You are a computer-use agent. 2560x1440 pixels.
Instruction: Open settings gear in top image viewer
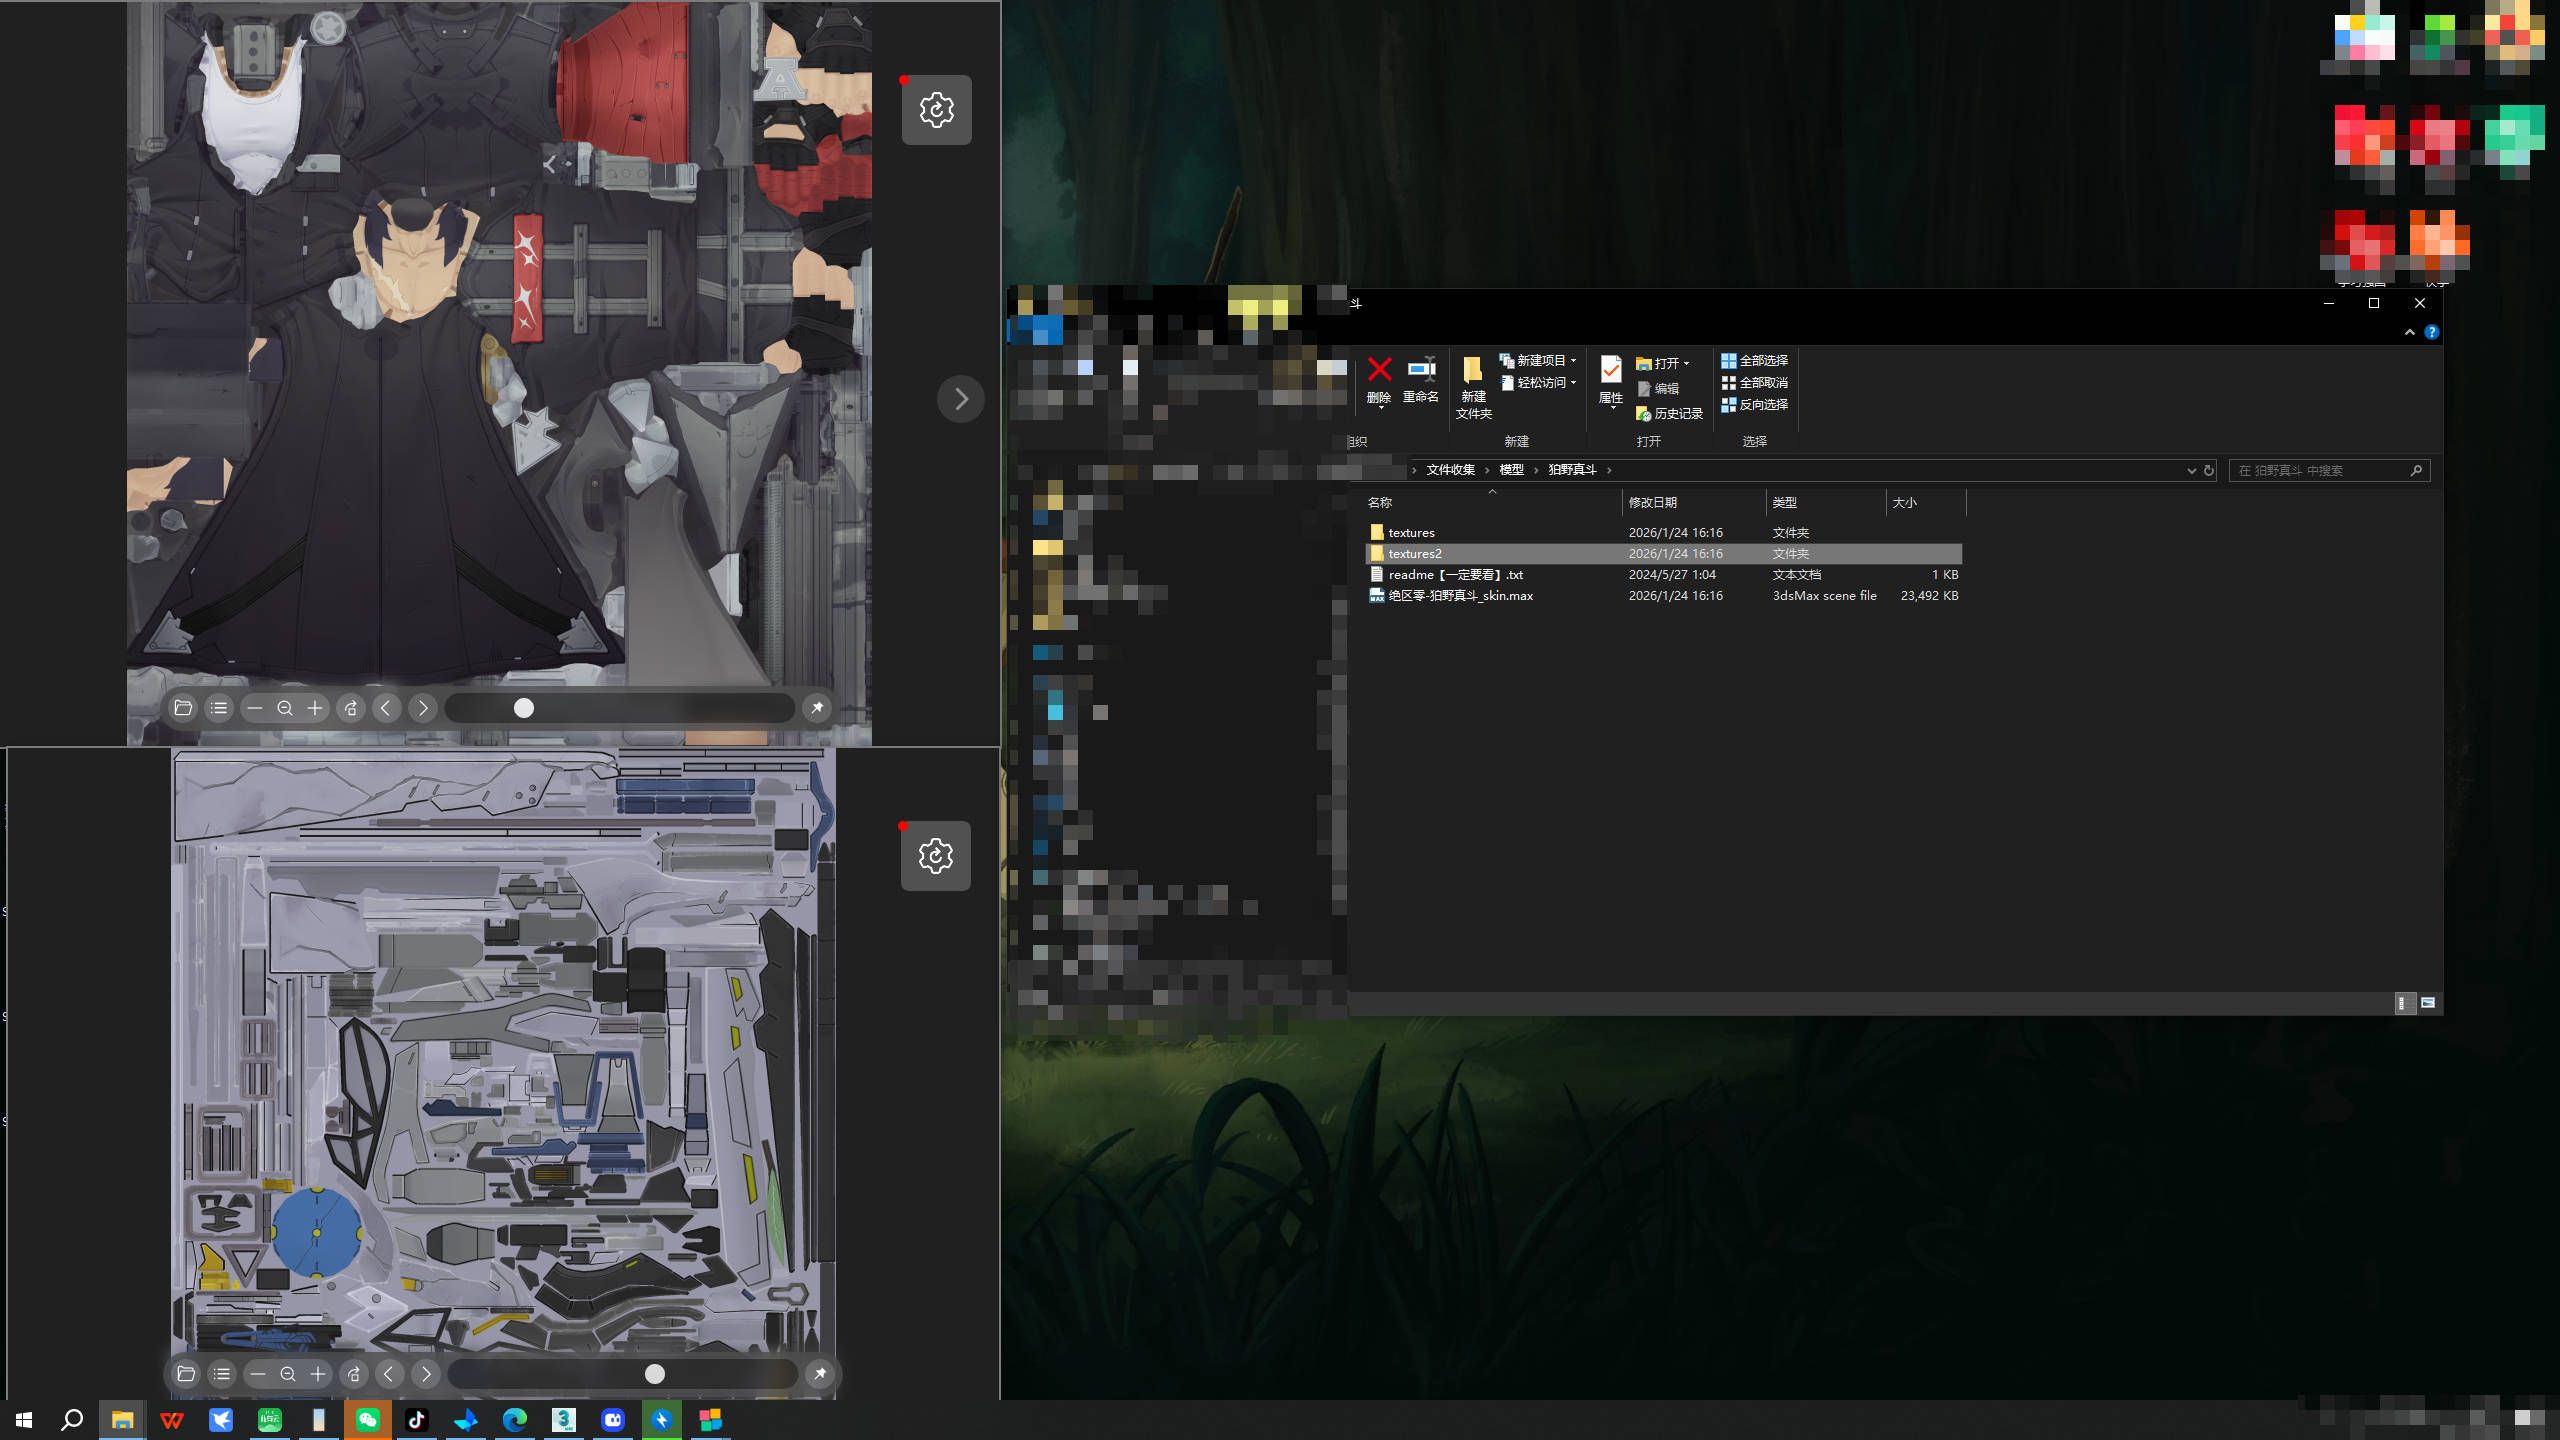tap(936, 110)
